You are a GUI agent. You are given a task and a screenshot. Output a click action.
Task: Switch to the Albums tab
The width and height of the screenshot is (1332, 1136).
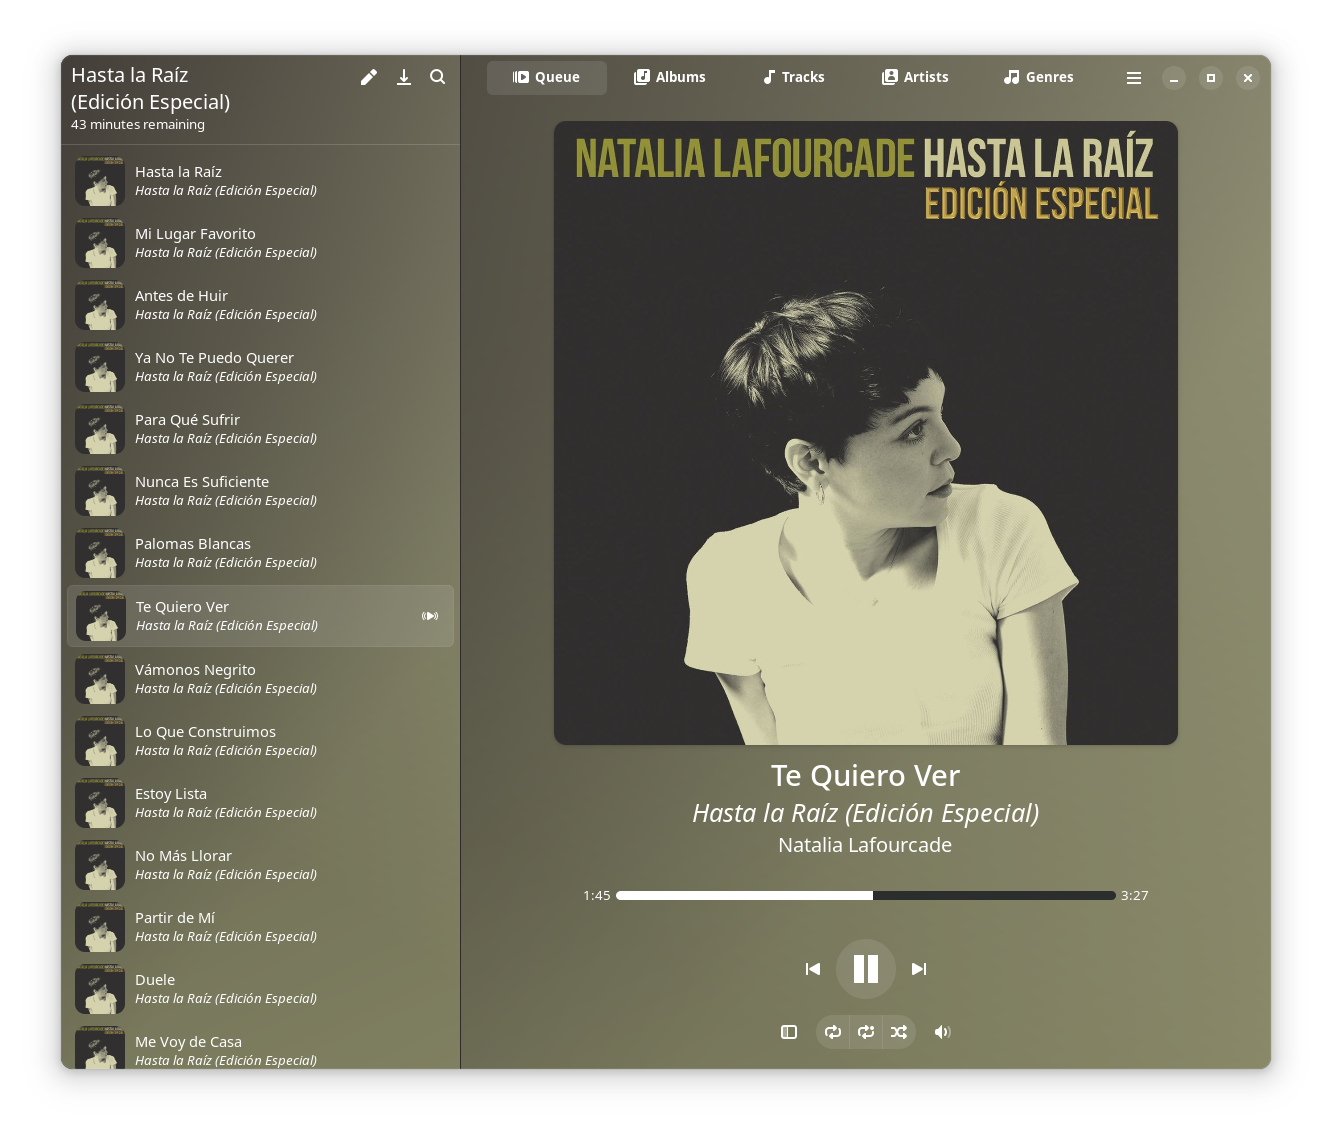click(x=670, y=78)
